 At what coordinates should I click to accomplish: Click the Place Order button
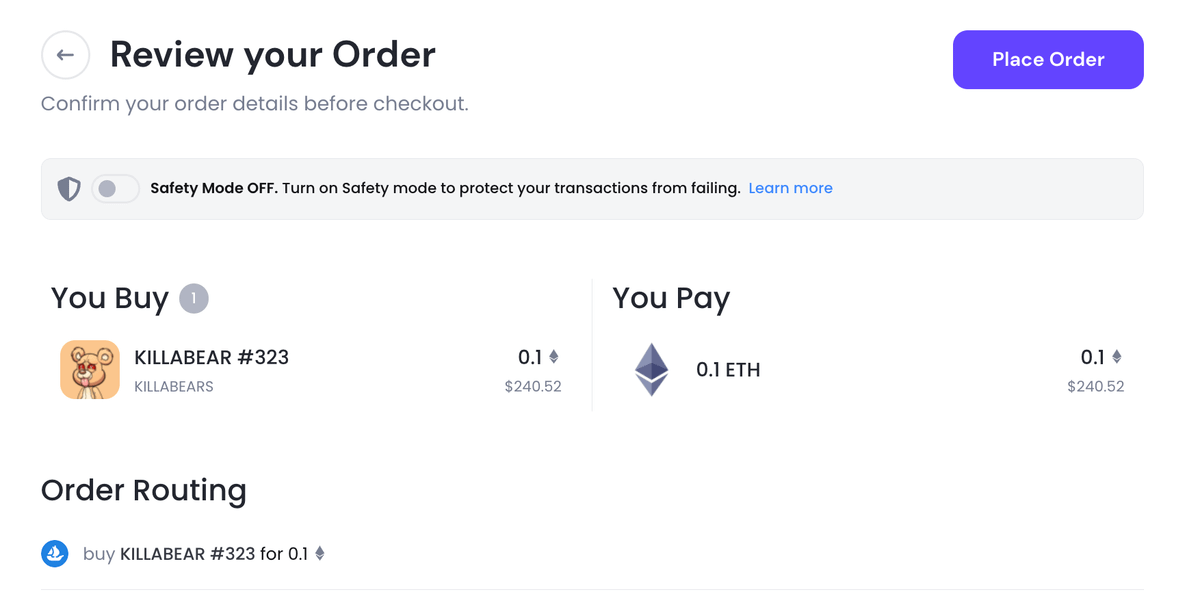coord(1047,60)
